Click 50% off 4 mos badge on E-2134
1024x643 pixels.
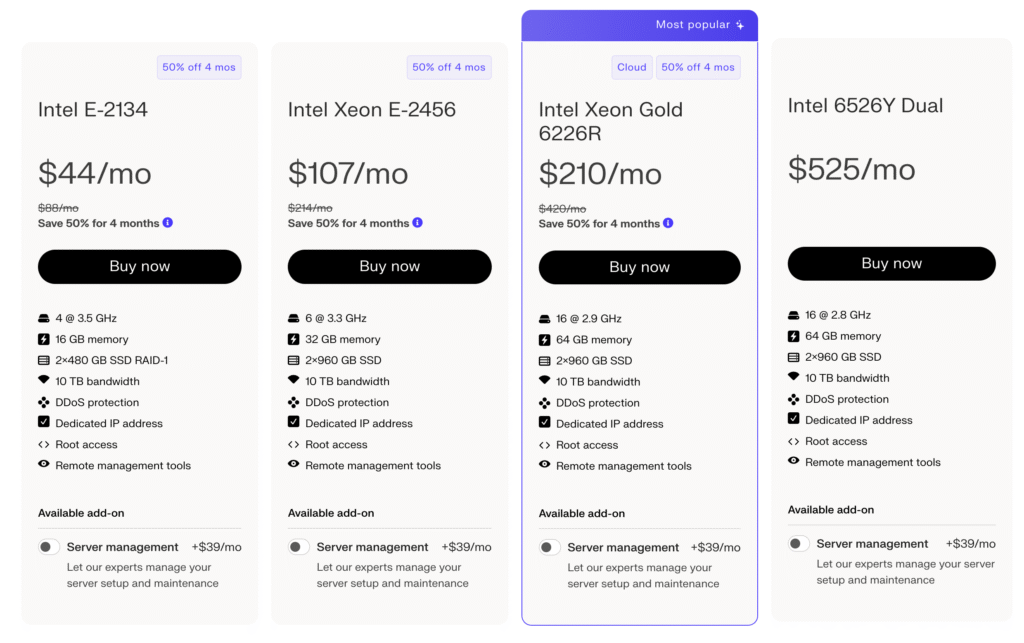(x=199, y=67)
